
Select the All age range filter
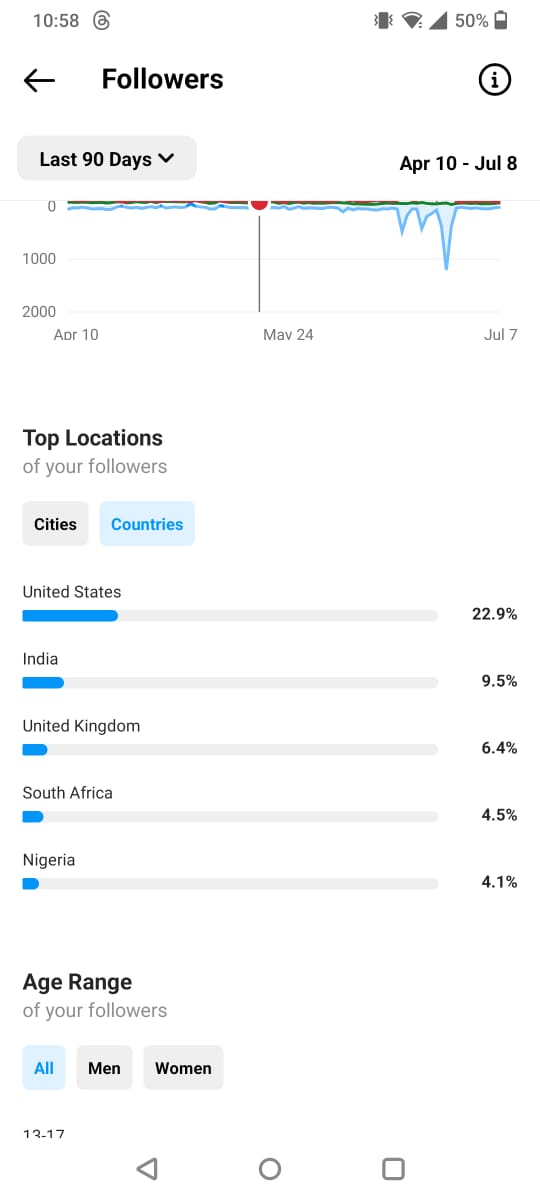click(44, 1068)
